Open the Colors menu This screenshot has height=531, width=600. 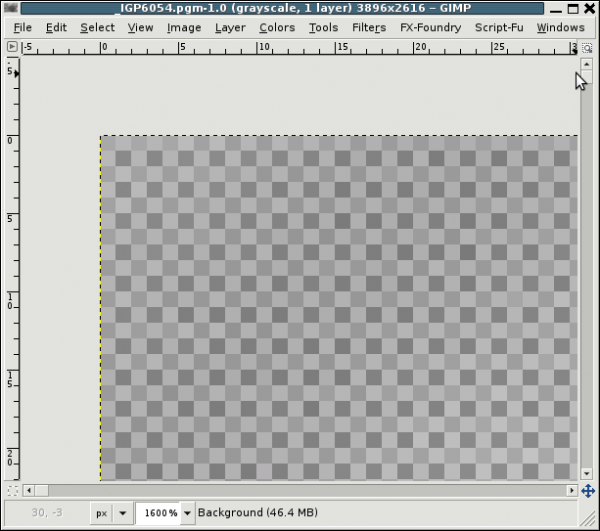(x=277, y=28)
